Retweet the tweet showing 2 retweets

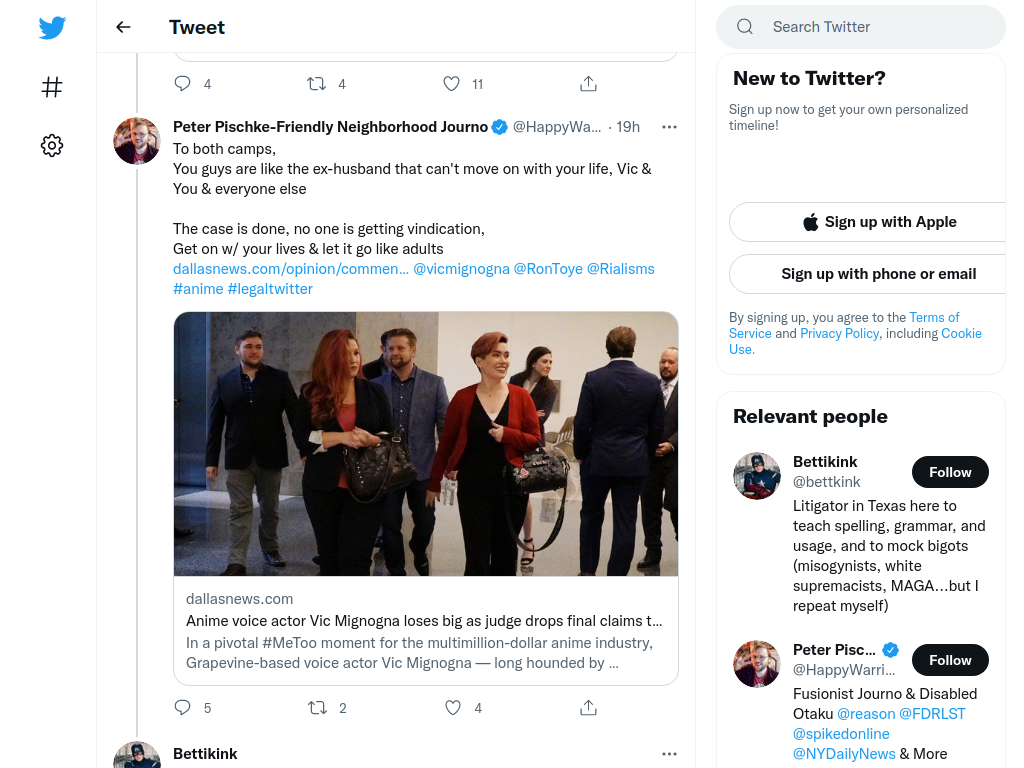pyautogui.click(x=317, y=707)
